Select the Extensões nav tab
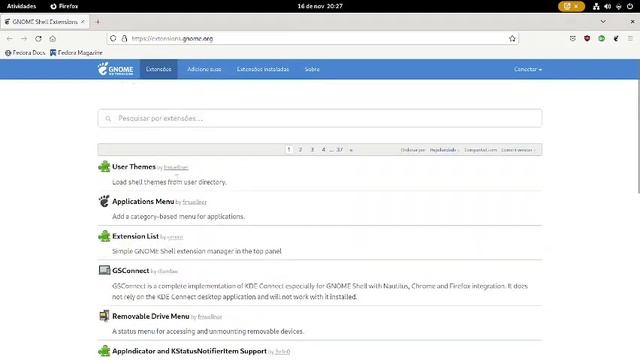The width and height of the screenshot is (640, 360). coord(159,69)
